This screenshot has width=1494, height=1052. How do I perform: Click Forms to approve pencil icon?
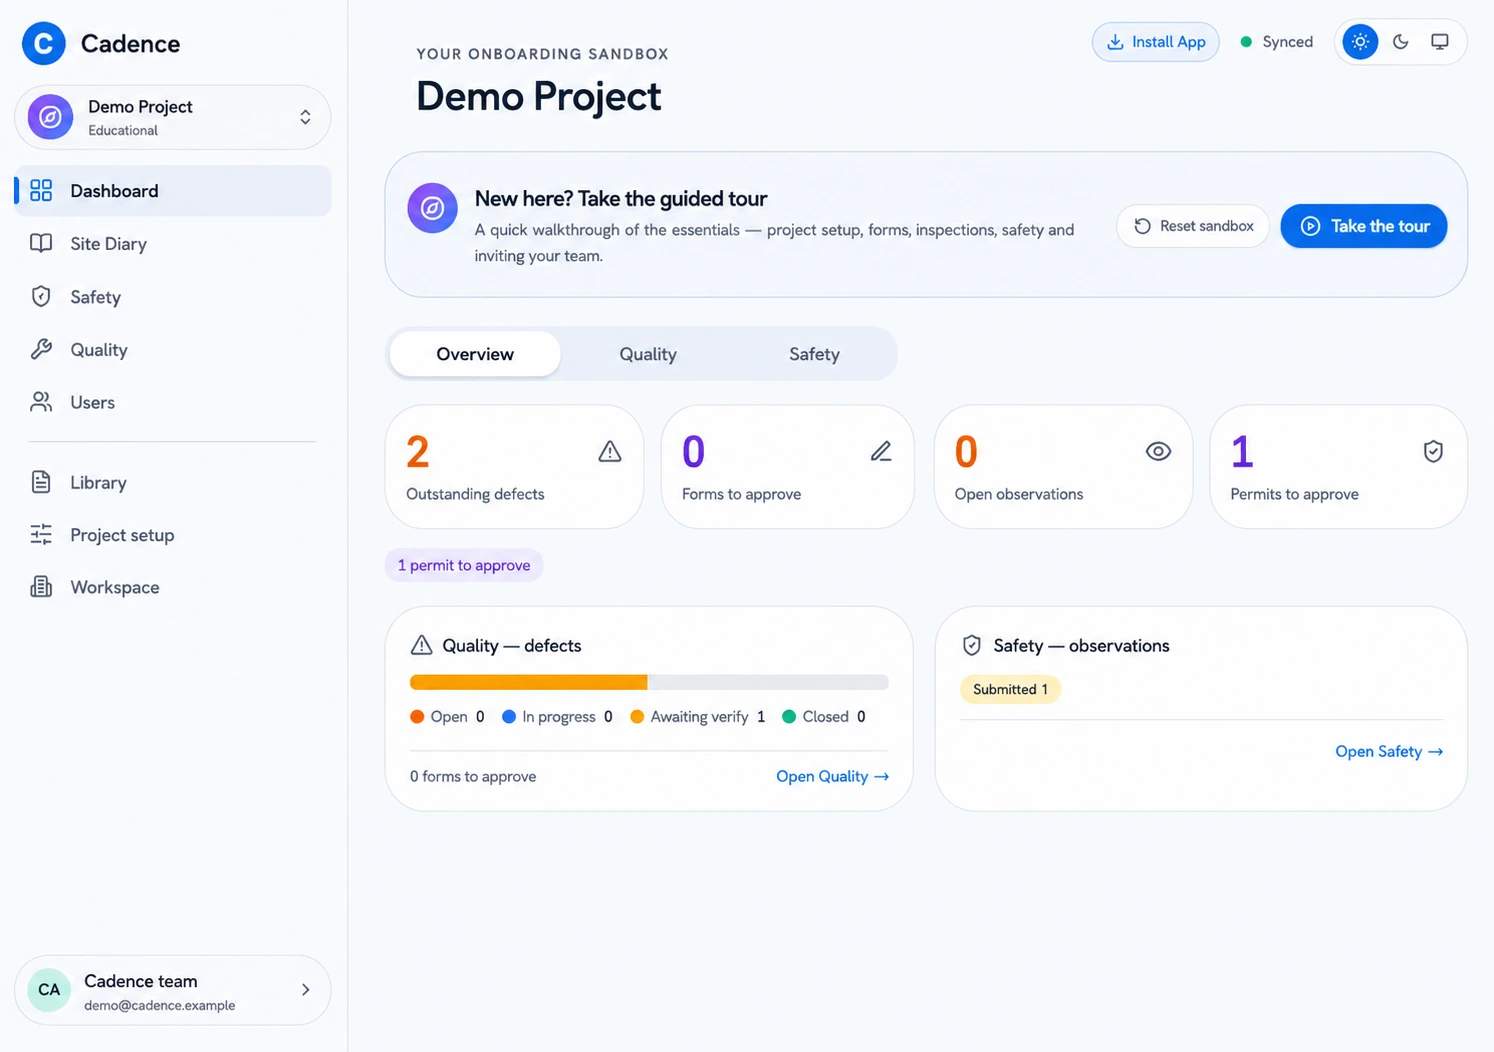881,452
